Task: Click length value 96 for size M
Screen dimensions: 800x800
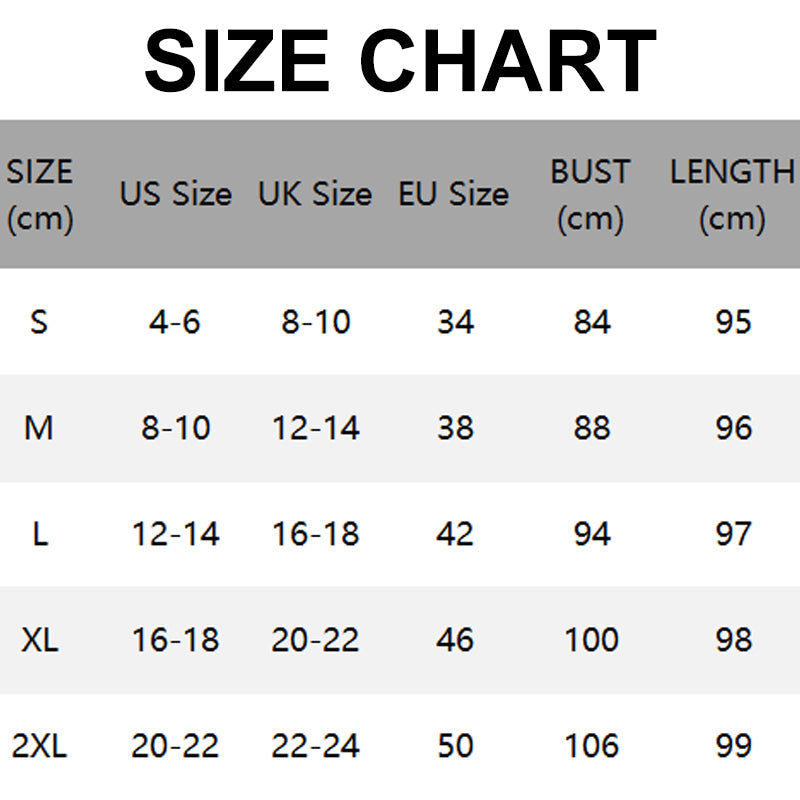Action: pos(733,428)
